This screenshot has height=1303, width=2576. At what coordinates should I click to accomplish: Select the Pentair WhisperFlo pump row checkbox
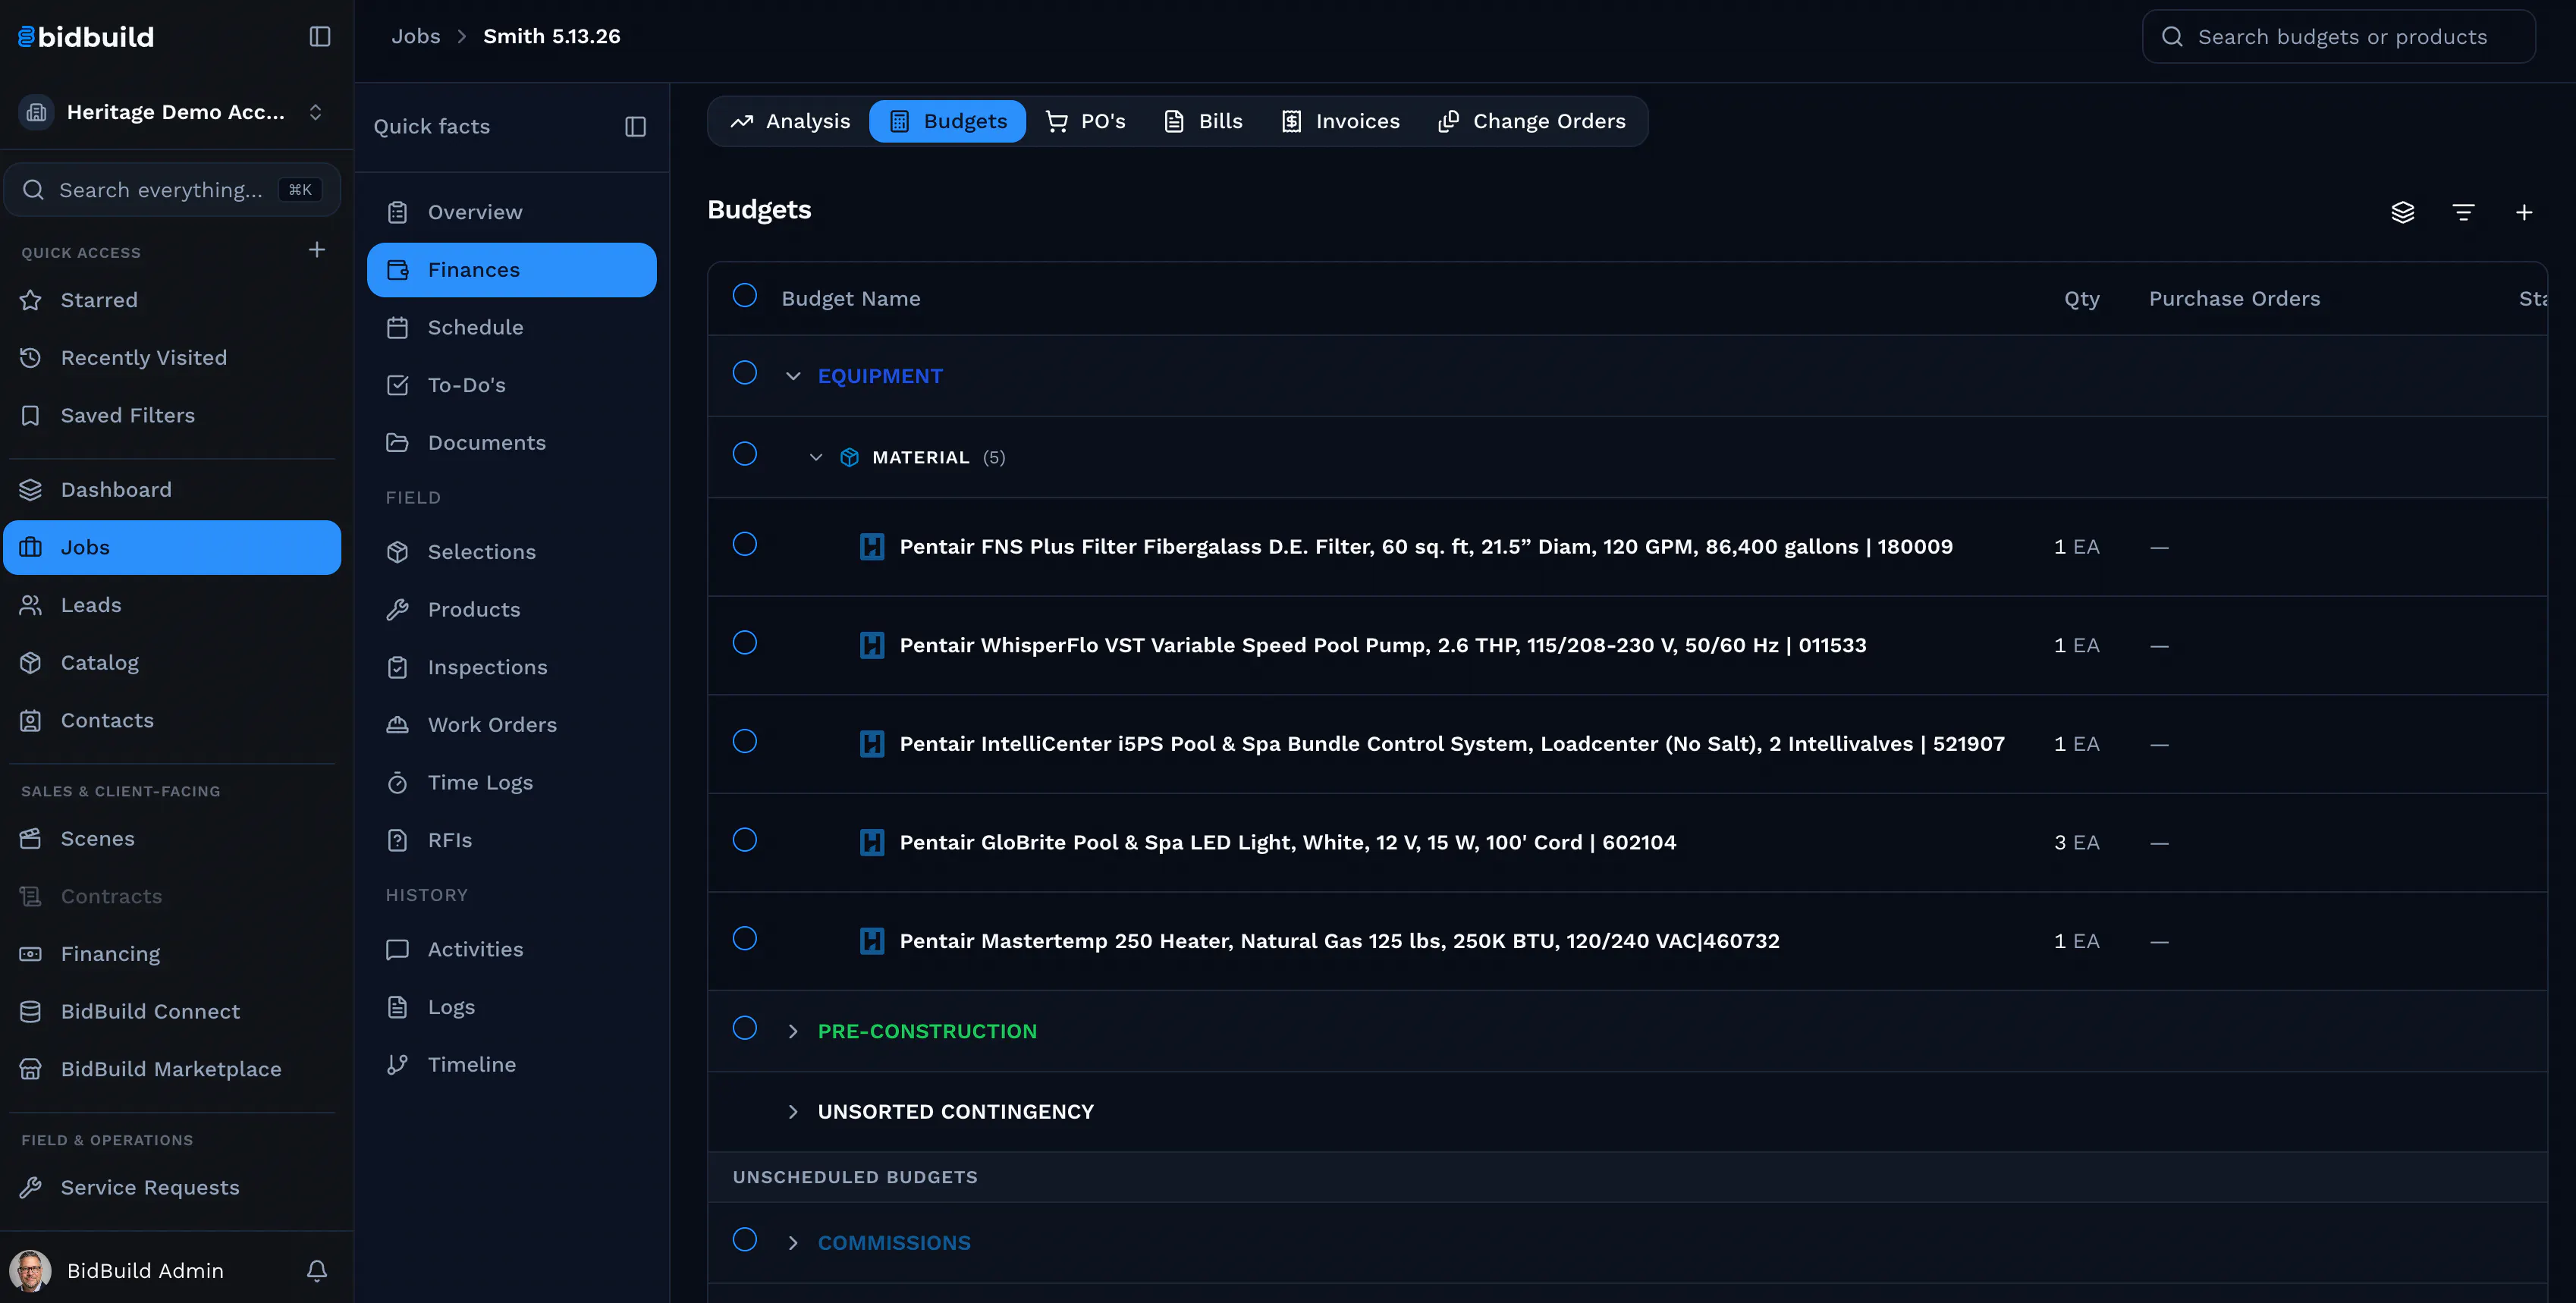point(745,643)
